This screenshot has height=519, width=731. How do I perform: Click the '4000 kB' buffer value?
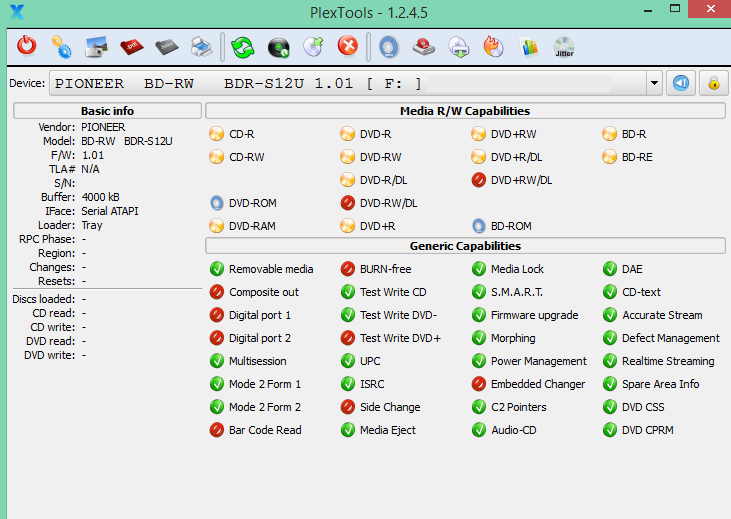point(101,197)
